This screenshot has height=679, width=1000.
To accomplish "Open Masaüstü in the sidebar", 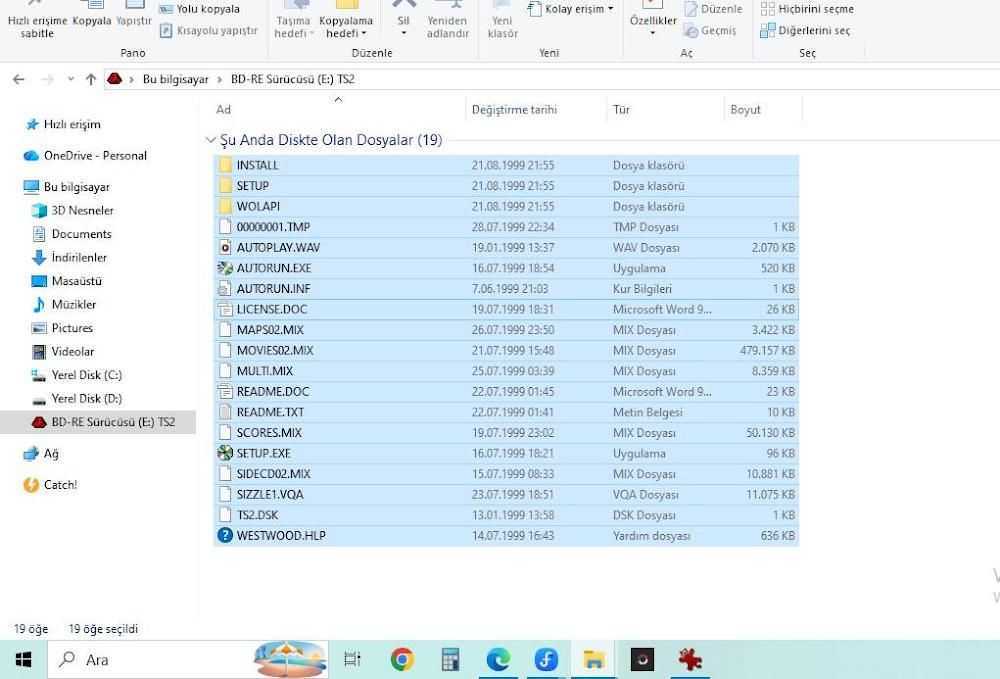I will pyautogui.click(x=66, y=281).
